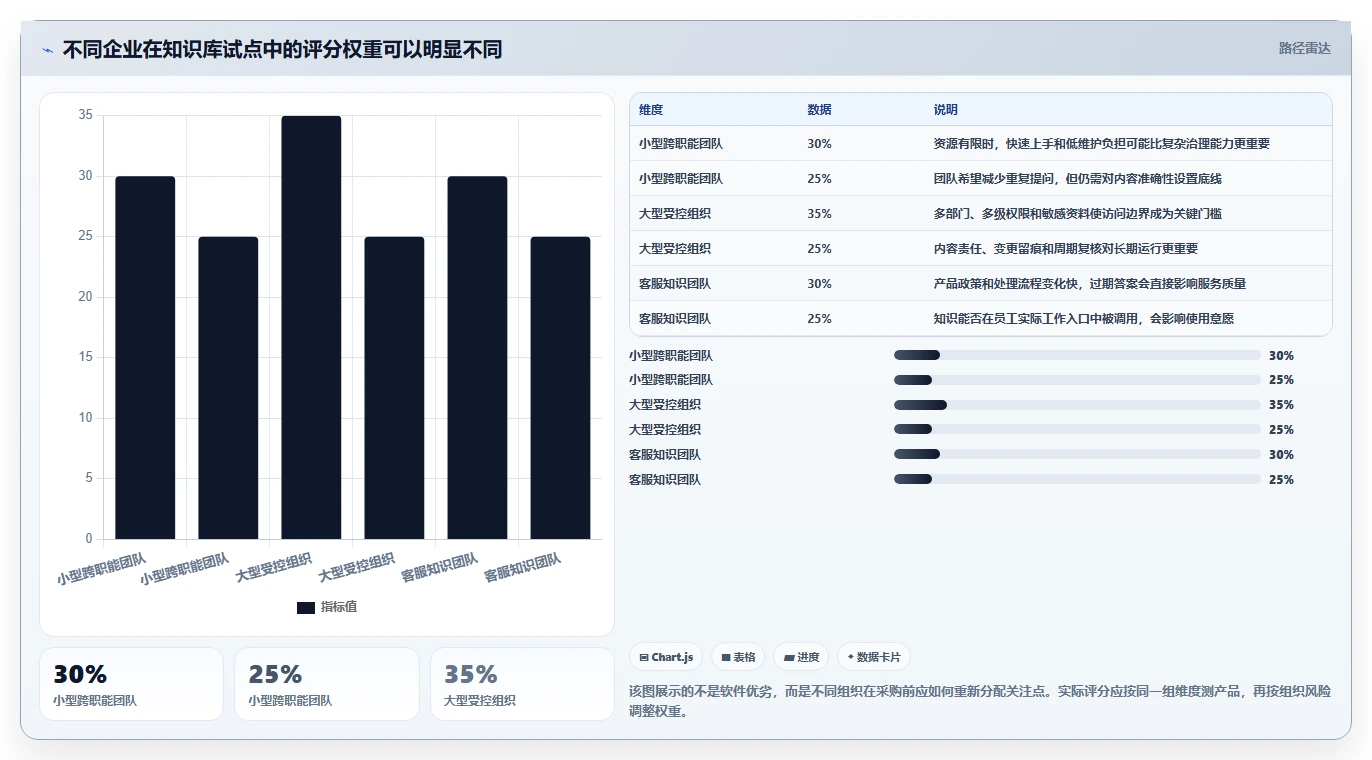1372x760 pixels.
Task: Click the 30% 小型跨职能团队 data card
Action: point(131,684)
